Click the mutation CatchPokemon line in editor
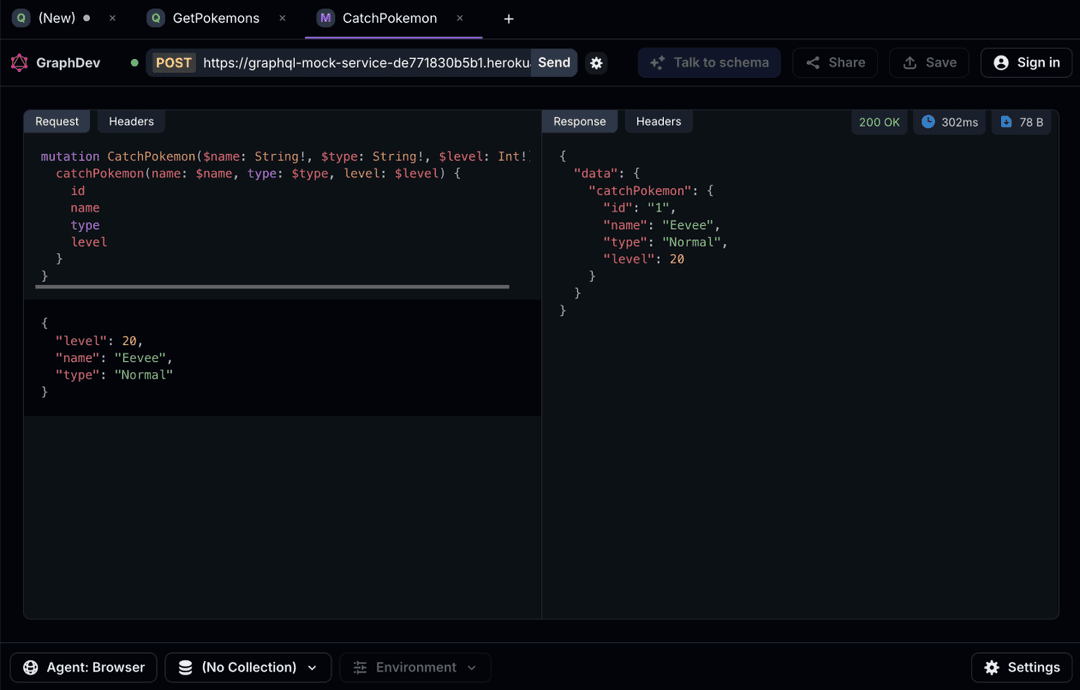The width and height of the screenshot is (1080, 690). click(284, 156)
